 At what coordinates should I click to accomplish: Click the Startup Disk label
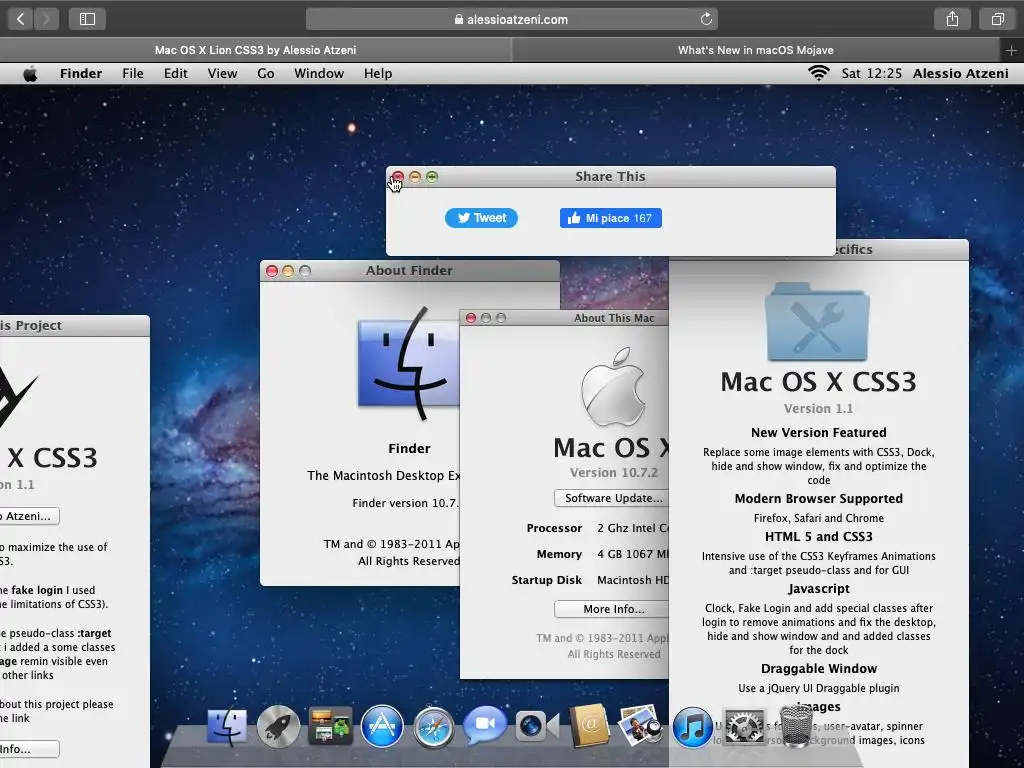pos(547,580)
